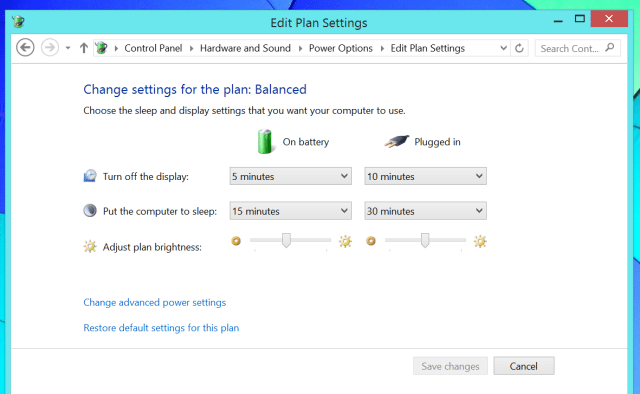Open Plugged in sleep 30 minutes dropdown

[x=425, y=211]
